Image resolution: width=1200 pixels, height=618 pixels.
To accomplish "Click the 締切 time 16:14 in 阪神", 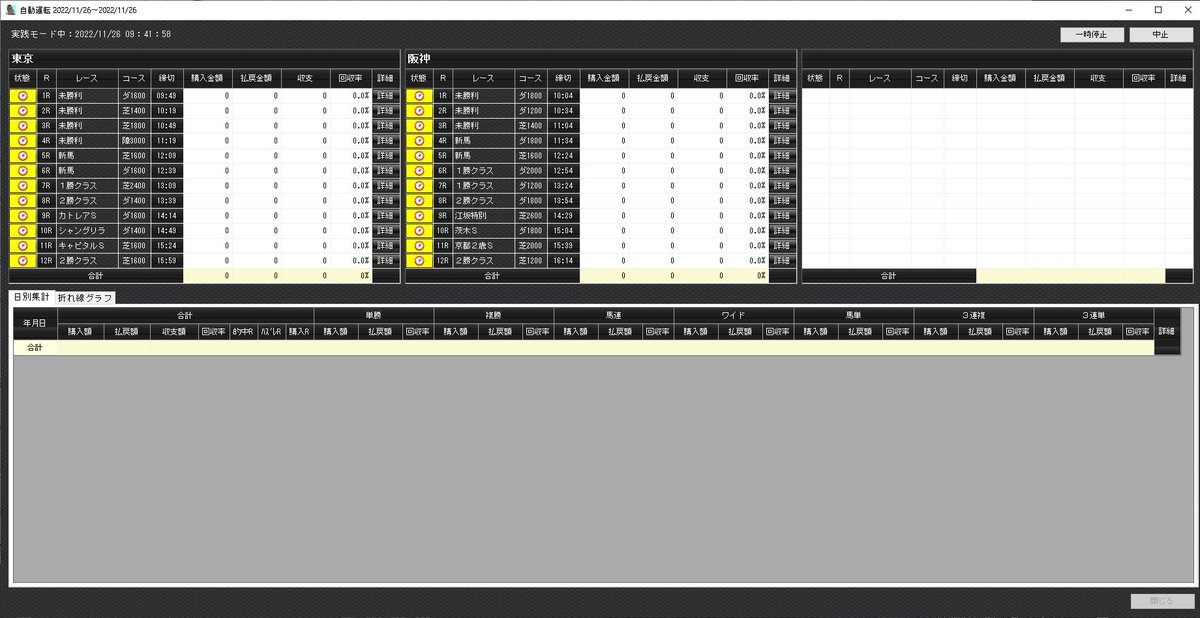I will (x=562, y=261).
